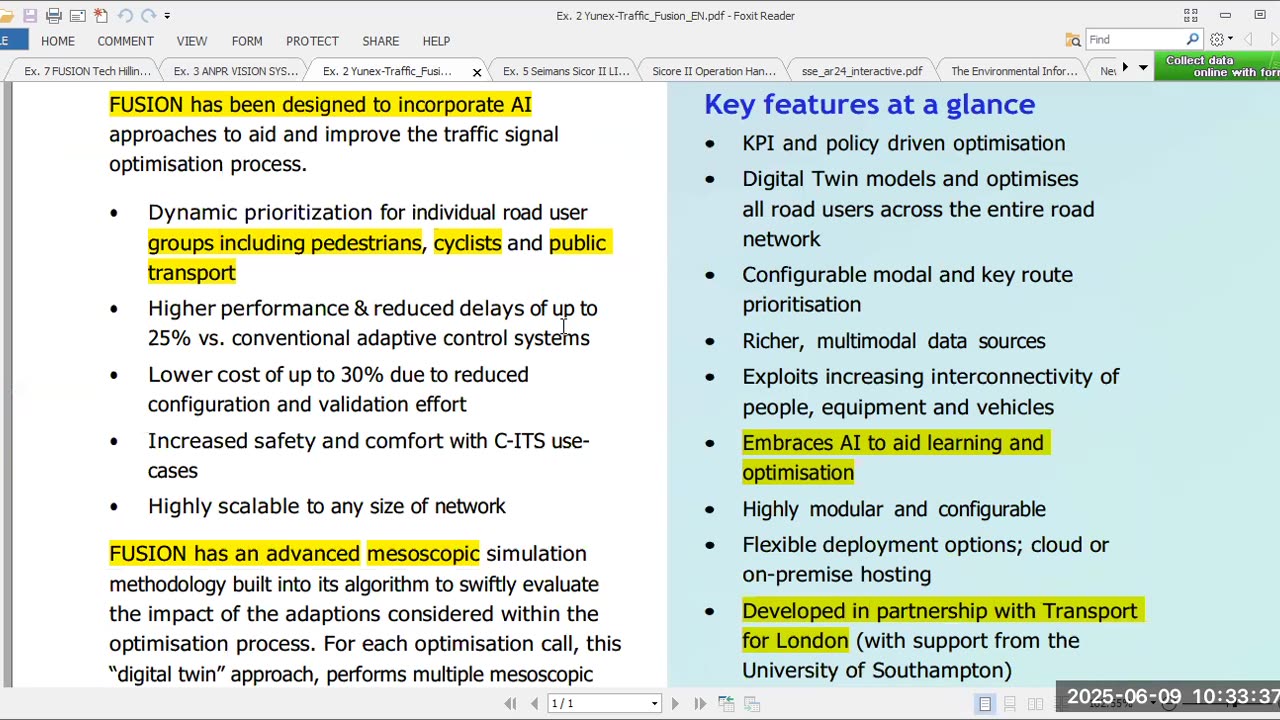Switch to Ex. 7 FUSION Tech Hillin document tab
Screen dimensions: 1280x720
(x=87, y=71)
